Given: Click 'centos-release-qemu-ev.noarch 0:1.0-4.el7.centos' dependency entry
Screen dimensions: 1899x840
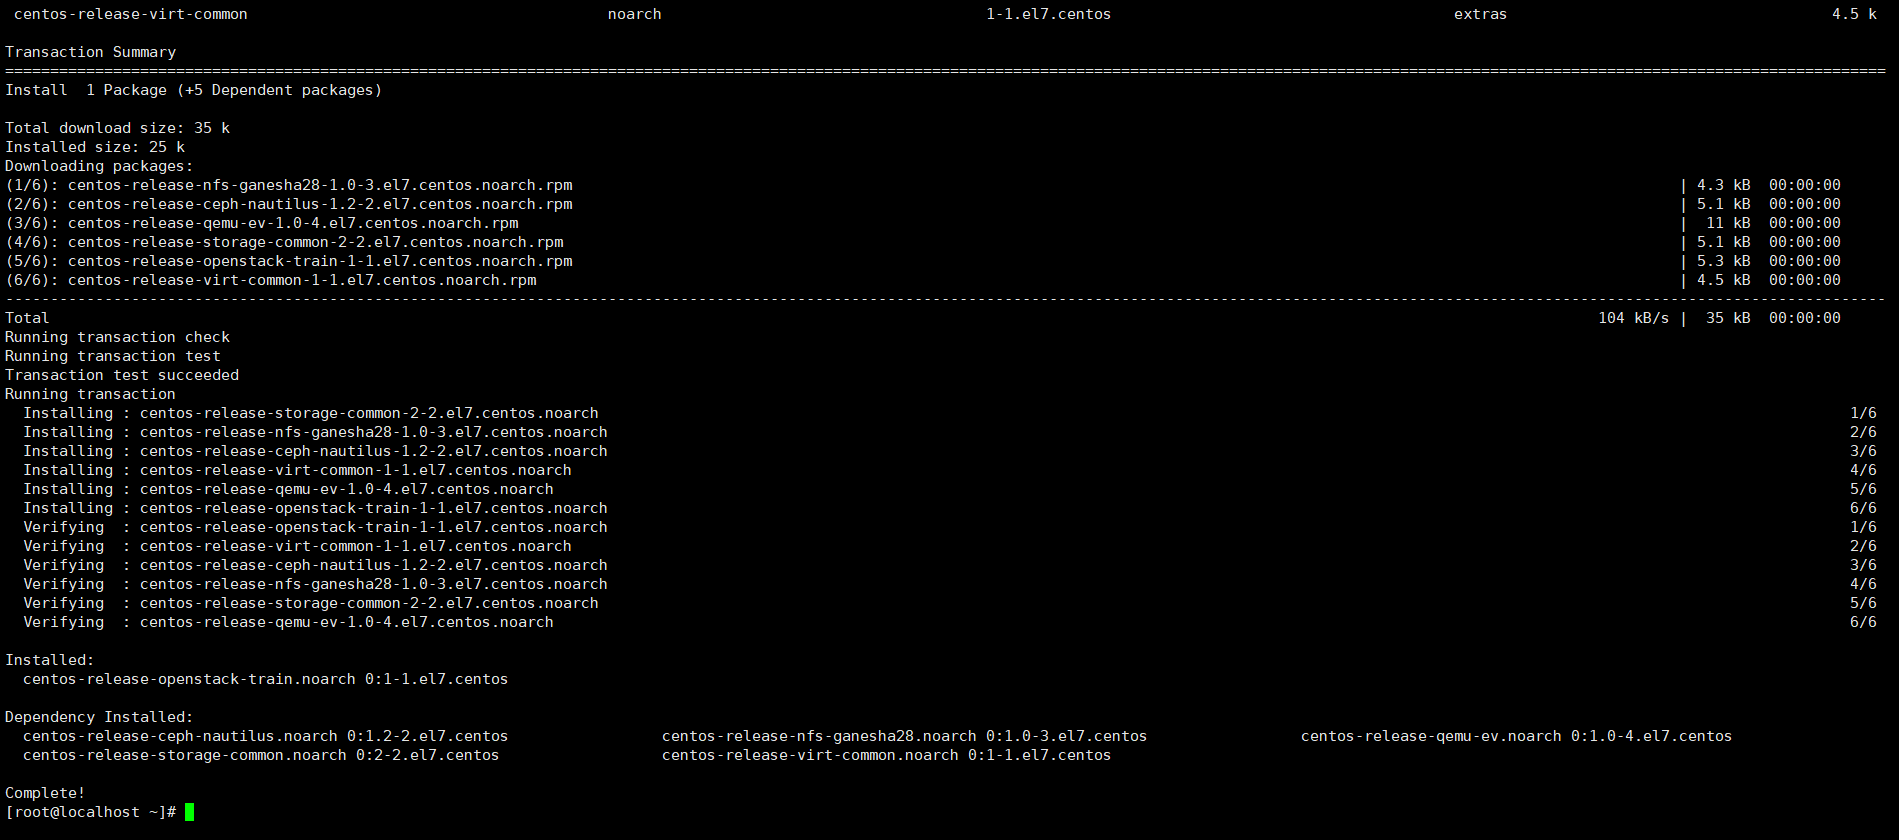Looking at the screenshot, I should pyautogui.click(x=1516, y=736).
